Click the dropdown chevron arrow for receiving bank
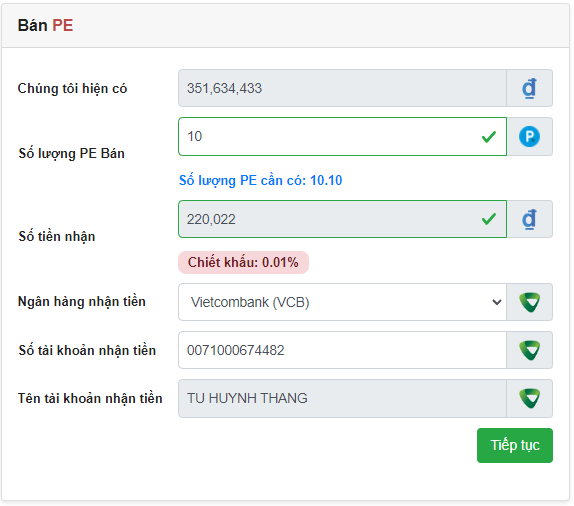 (x=496, y=302)
